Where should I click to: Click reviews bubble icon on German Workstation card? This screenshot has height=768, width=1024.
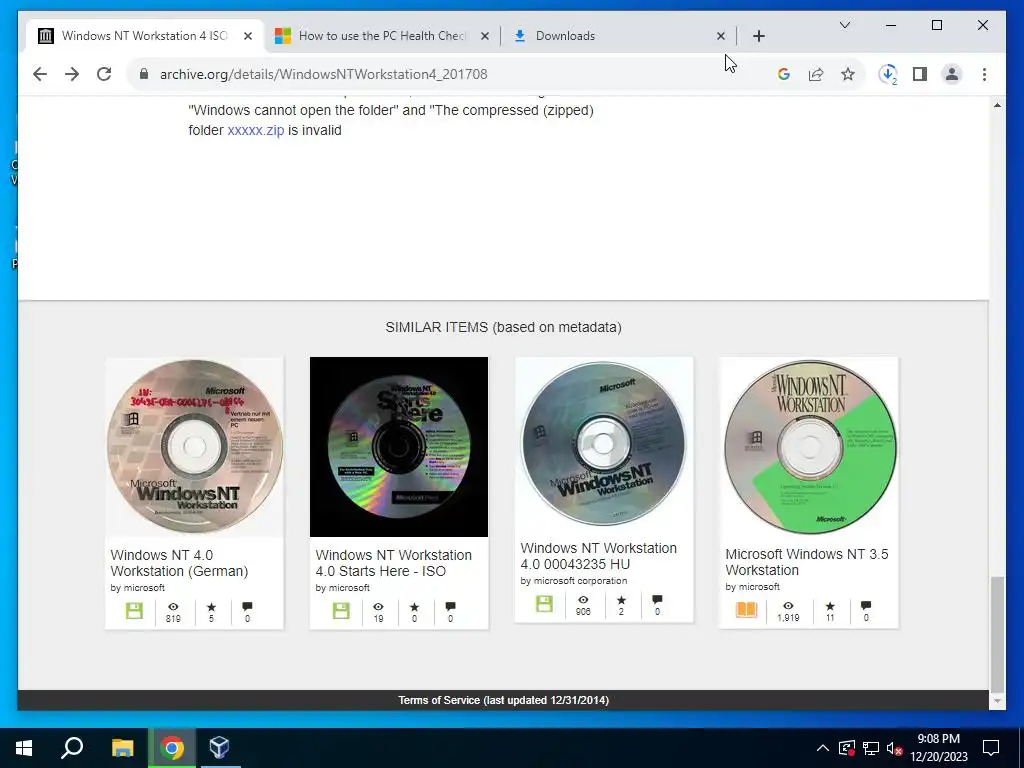[x=247, y=607]
